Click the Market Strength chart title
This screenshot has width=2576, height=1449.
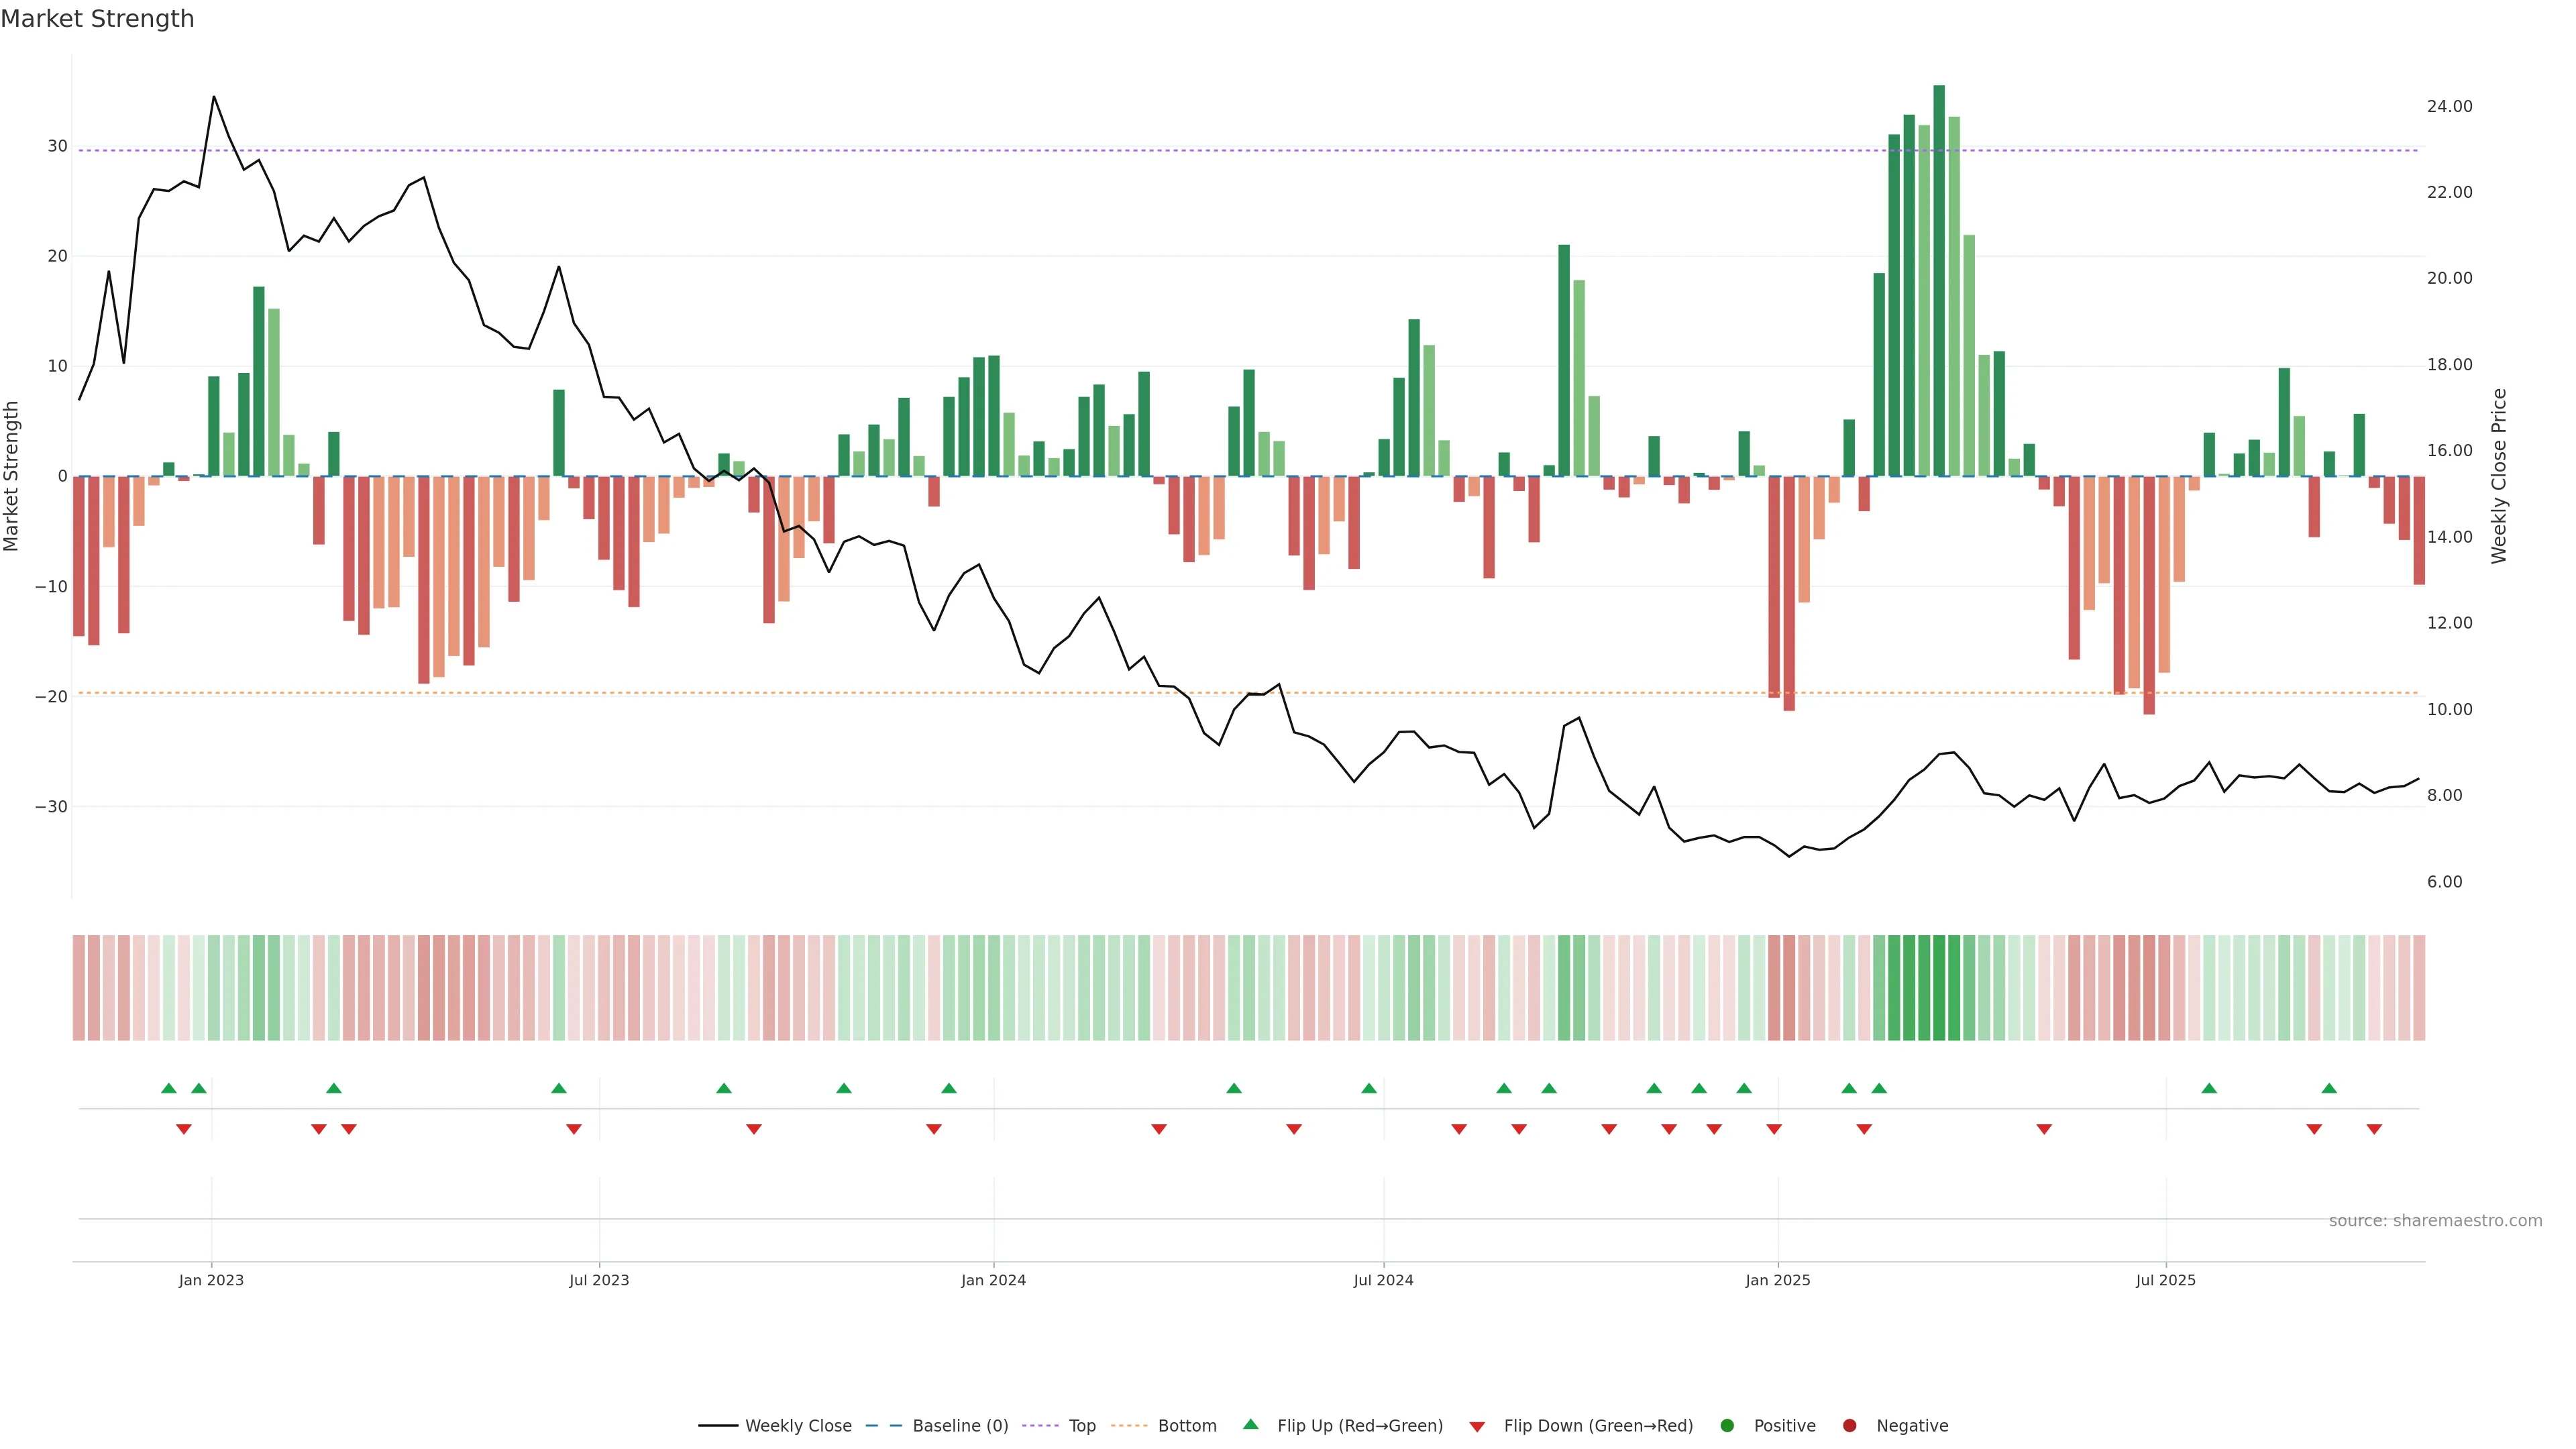pos(97,18)
